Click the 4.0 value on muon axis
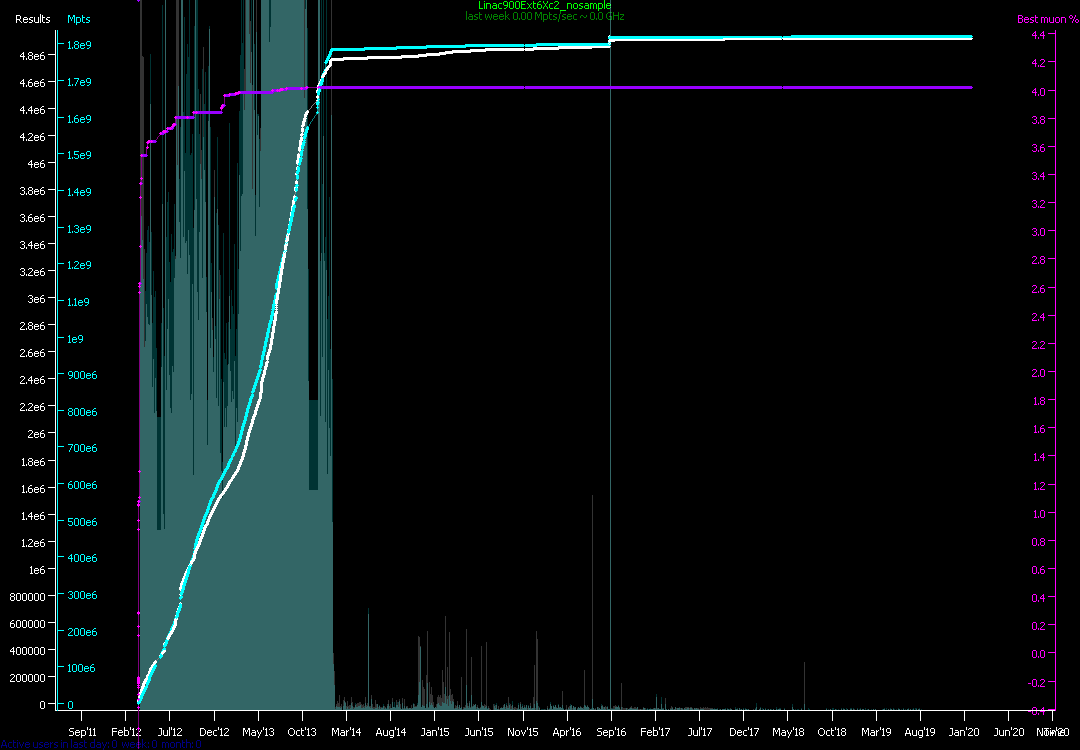Screen dimensions: 1080x750 [1038, 92]
